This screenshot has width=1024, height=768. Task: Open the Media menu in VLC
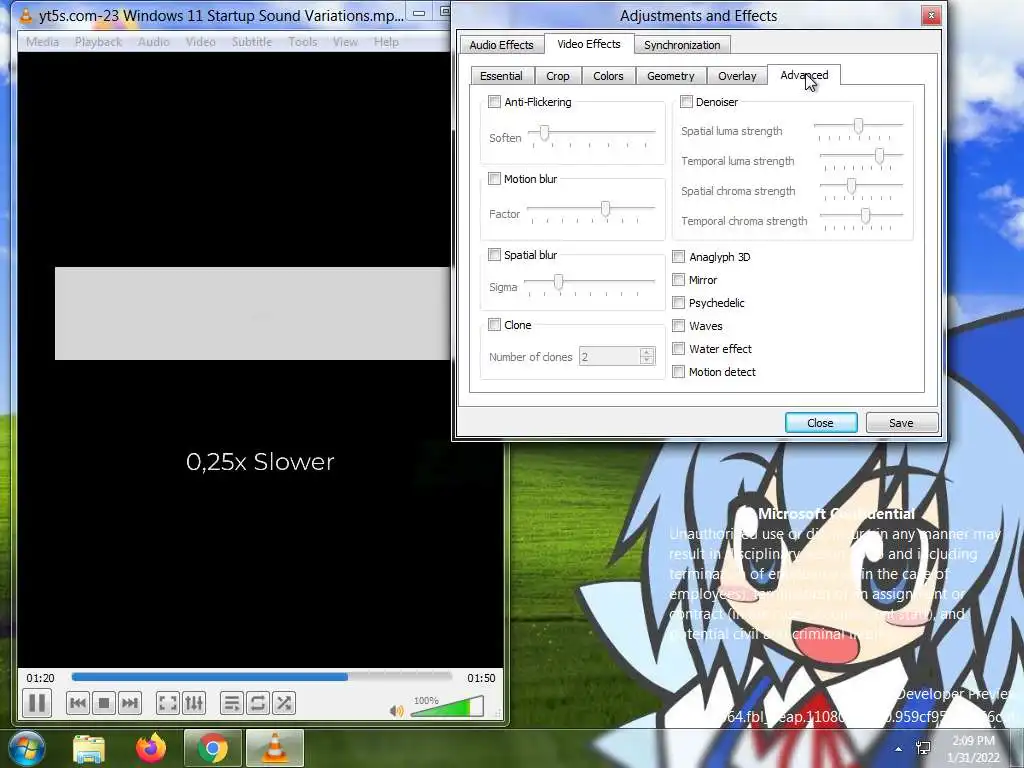tap(42, 42)
